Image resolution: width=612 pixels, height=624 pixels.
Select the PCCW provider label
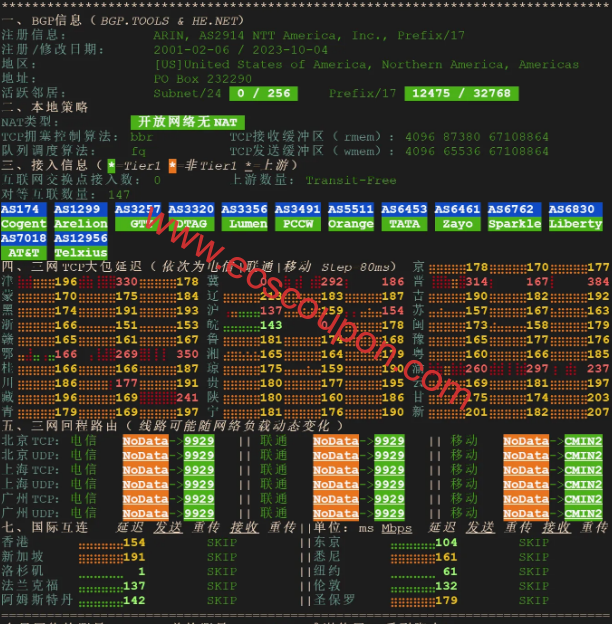pos(298,224)
